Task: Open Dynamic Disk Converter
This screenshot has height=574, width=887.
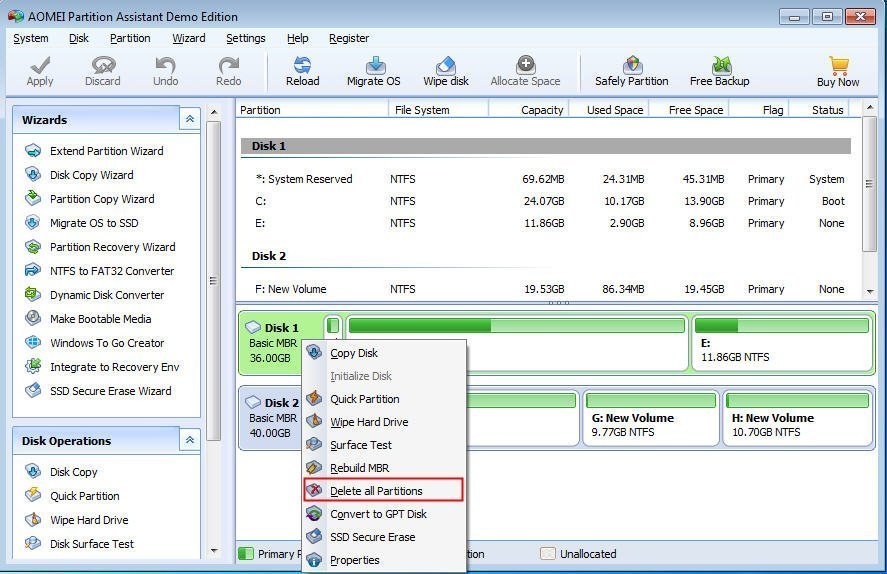Action: (x=94, y=295)
